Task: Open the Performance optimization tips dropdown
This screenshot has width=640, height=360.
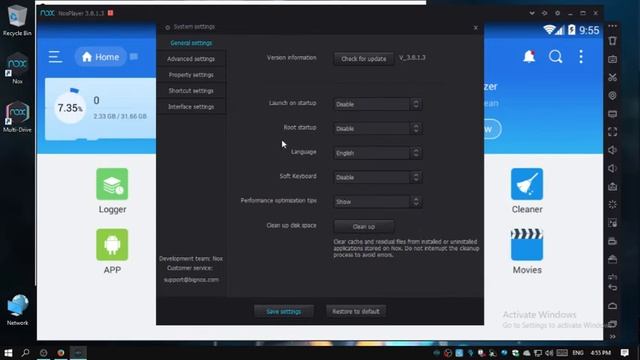Action: click(x=378, y=202)
